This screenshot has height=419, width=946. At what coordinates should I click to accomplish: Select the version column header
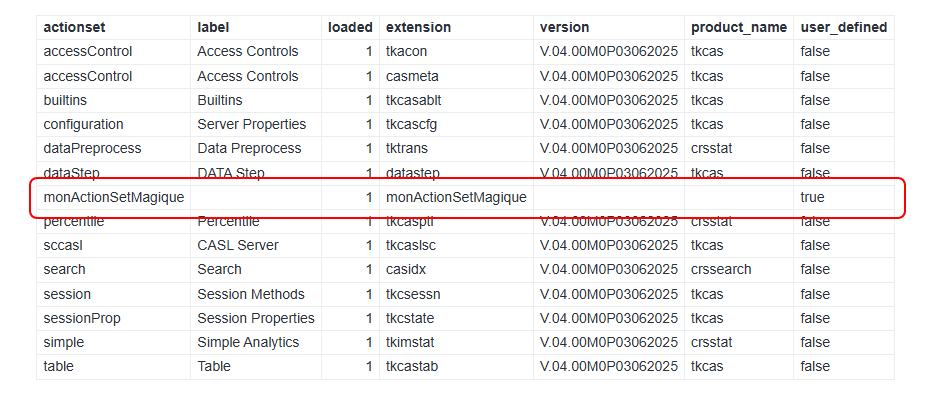[x=565, y=27]
